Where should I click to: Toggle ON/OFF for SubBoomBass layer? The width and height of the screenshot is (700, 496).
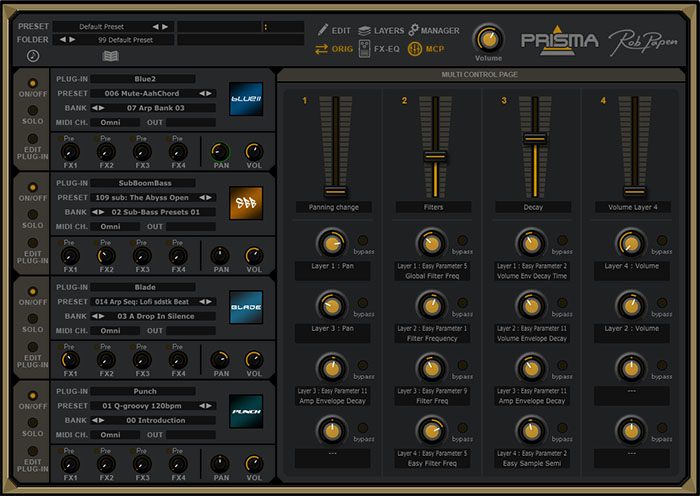33,187
